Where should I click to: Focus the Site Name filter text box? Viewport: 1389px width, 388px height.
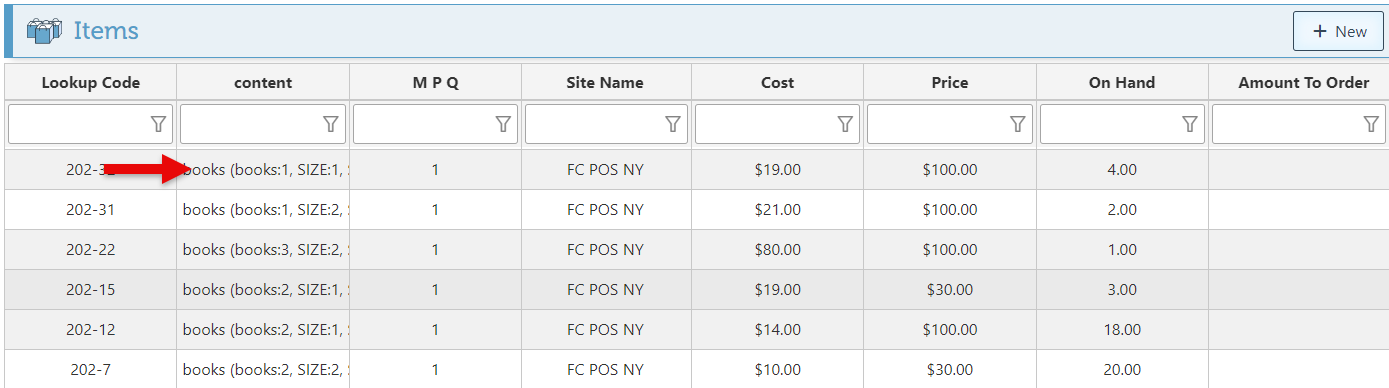(595, 124)
